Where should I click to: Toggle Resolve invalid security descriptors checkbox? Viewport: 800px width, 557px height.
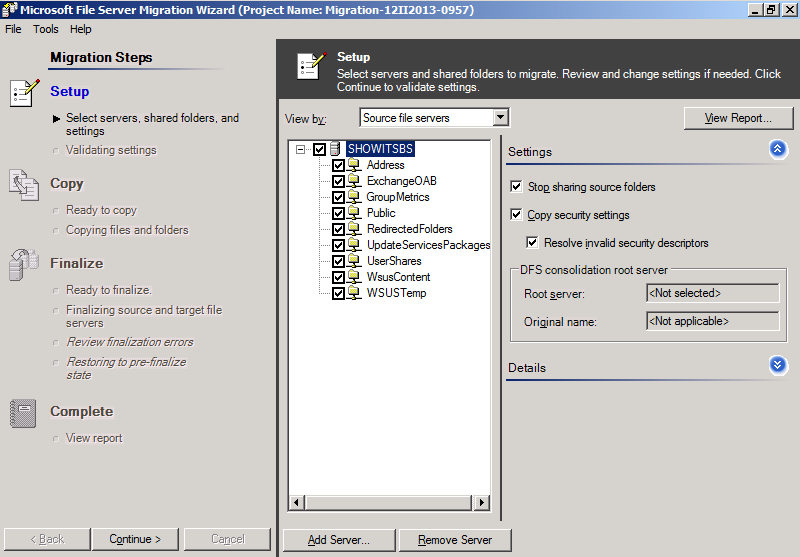[x=532, y=243]
